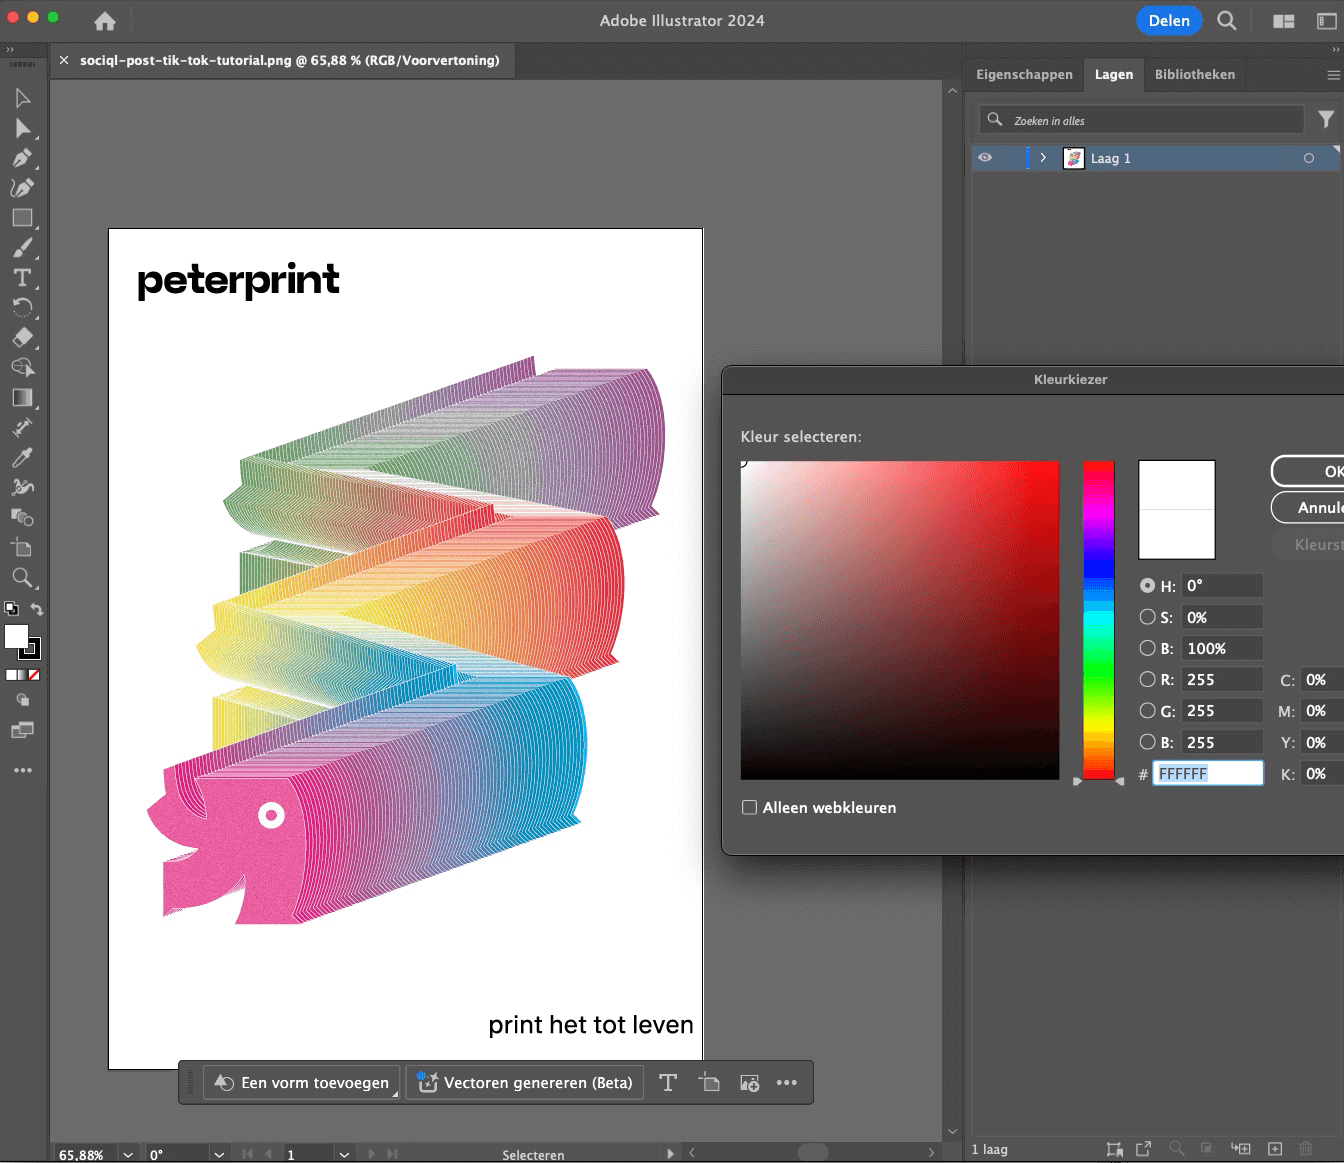This screenshot has height=1163, width=1344.
Task: Select the Pen tool
Action: coord(22,158)
